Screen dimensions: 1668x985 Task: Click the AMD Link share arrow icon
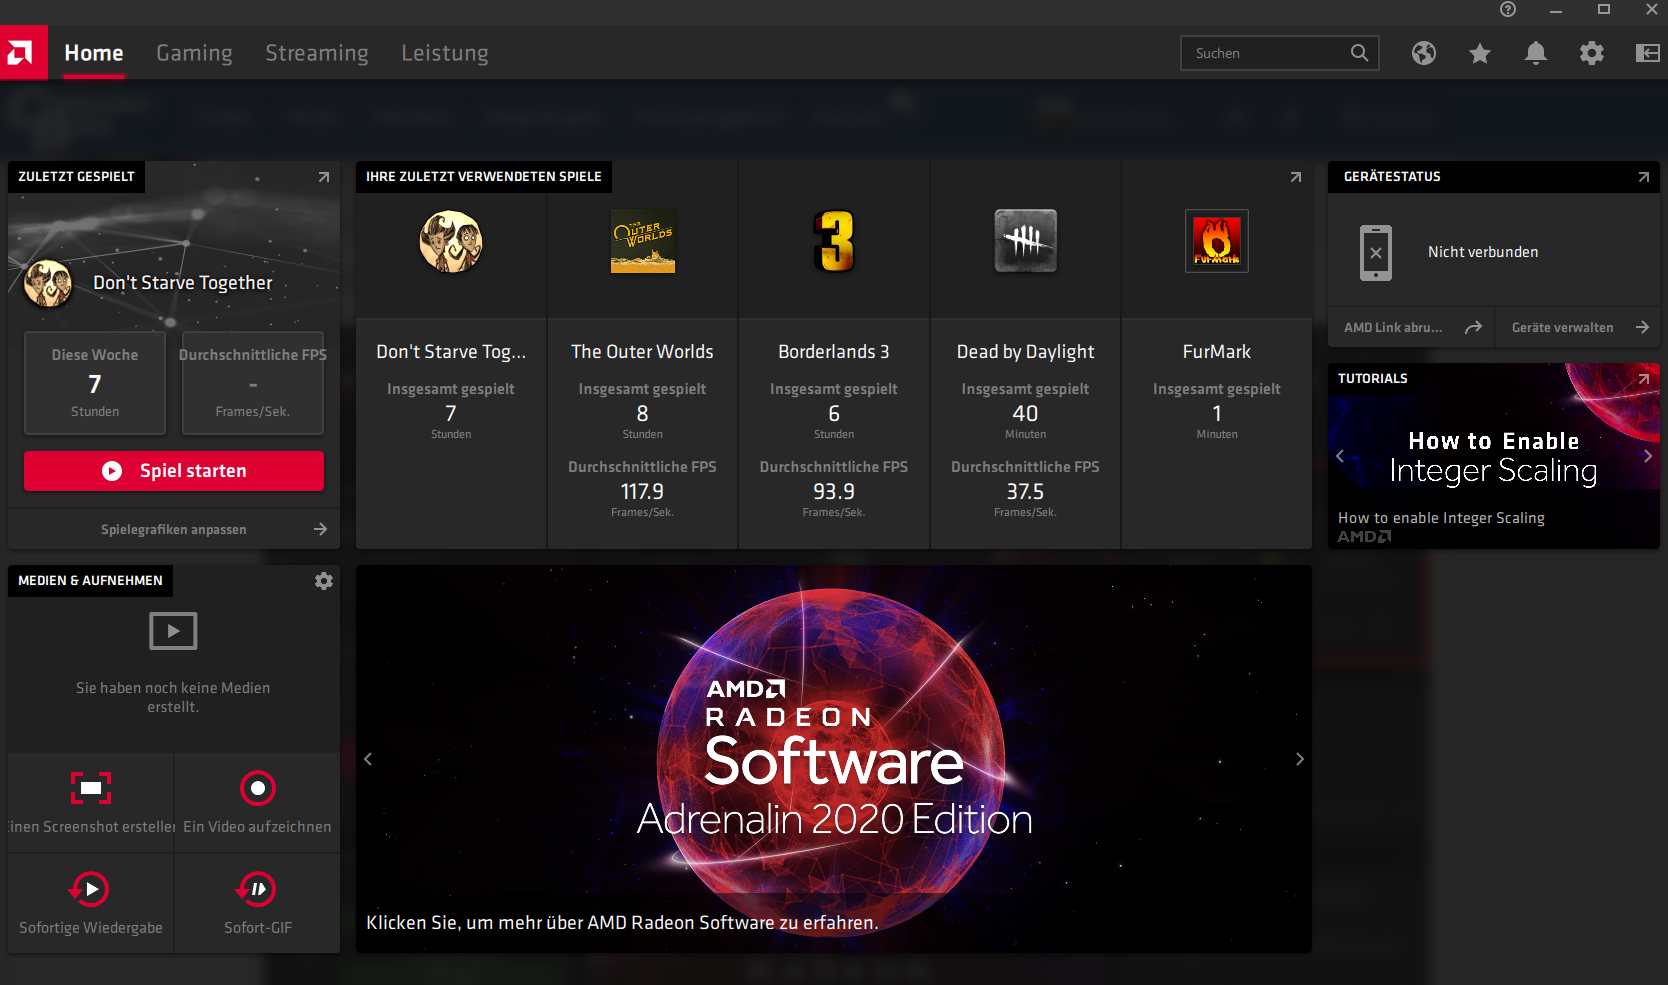pos(1474,327)
